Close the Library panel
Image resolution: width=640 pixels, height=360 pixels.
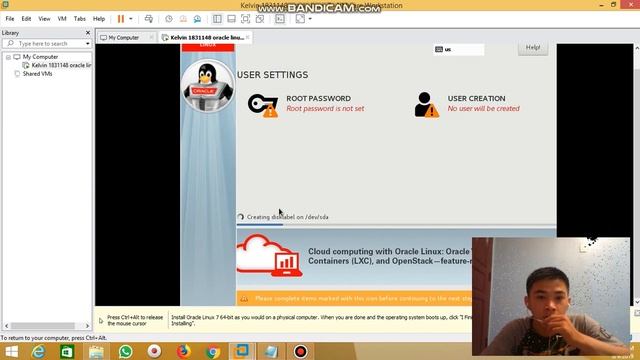tap(88, 33)
